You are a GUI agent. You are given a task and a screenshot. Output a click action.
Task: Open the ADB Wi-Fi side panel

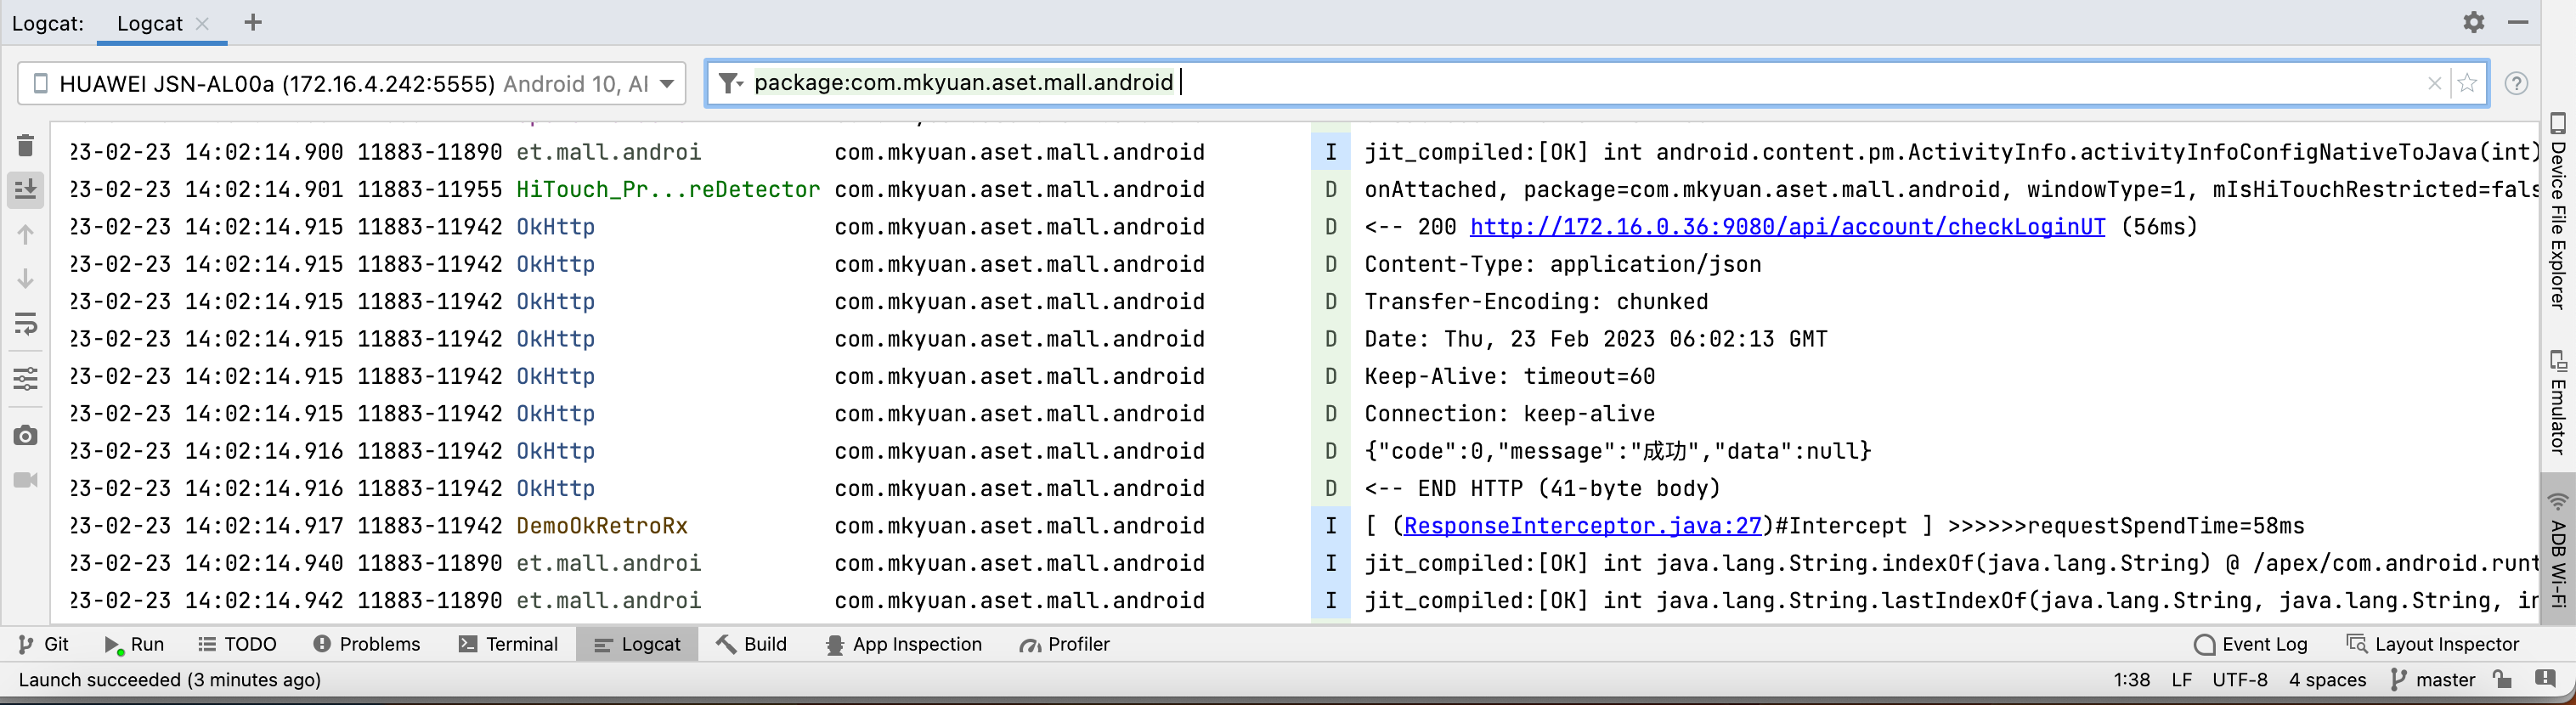[2557, 548]
